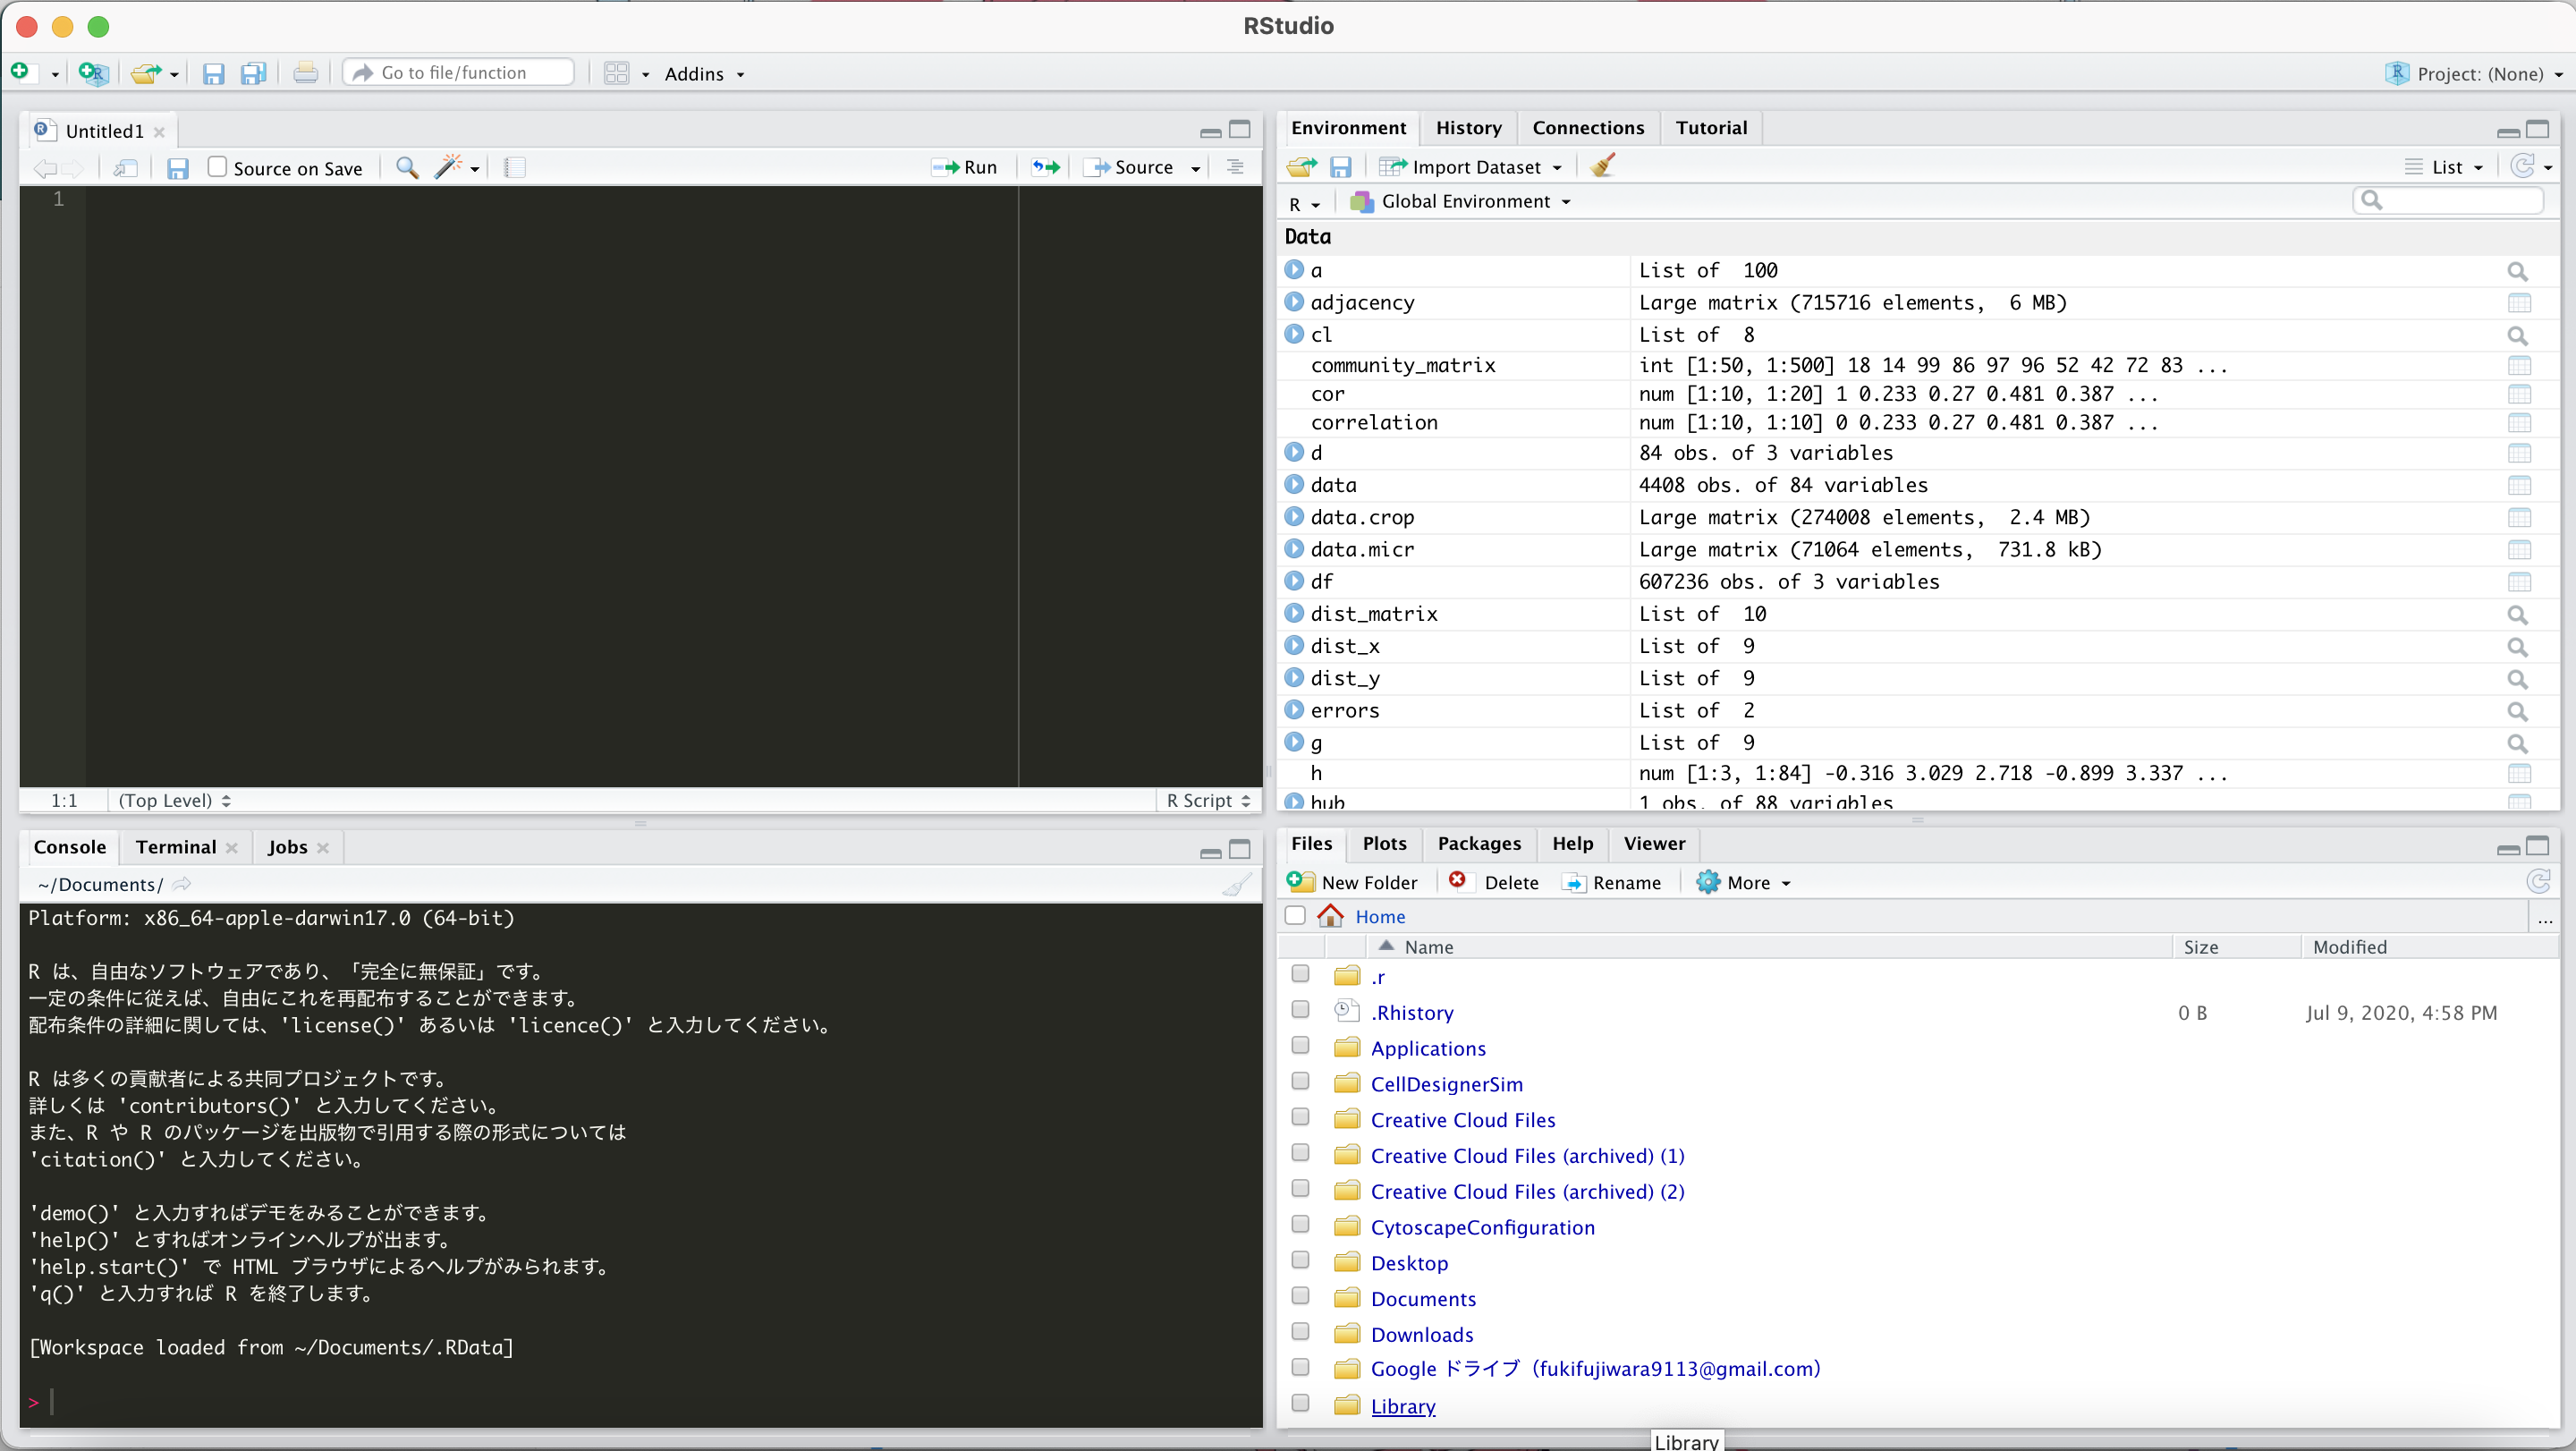Open the adjacency matrix grid viewer icon
This screenshot has width=2576, height=1451.
point(2519,302)
